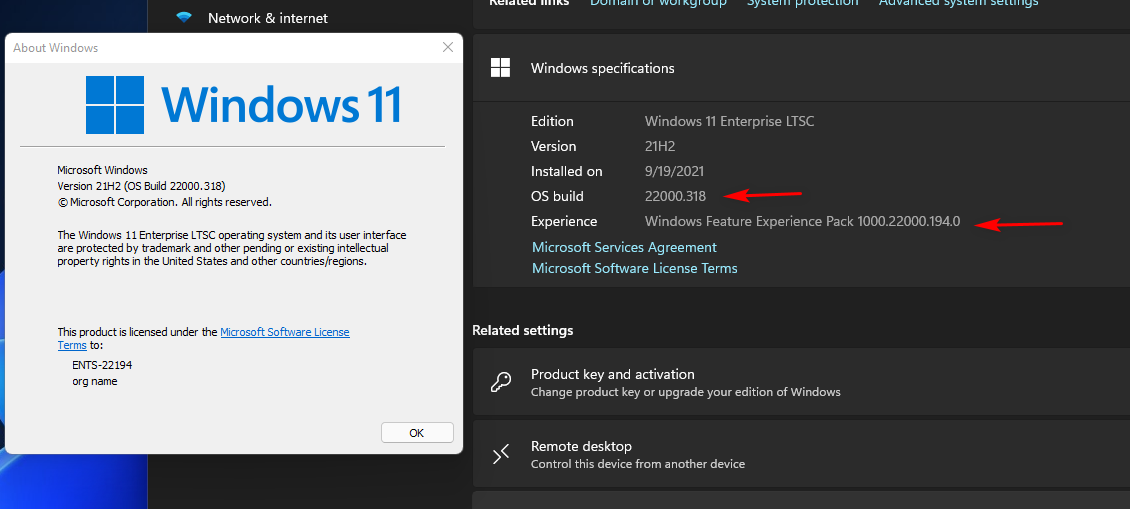Select the Windows Feature Experience Pack value
1130x509 pixels.
802,221
